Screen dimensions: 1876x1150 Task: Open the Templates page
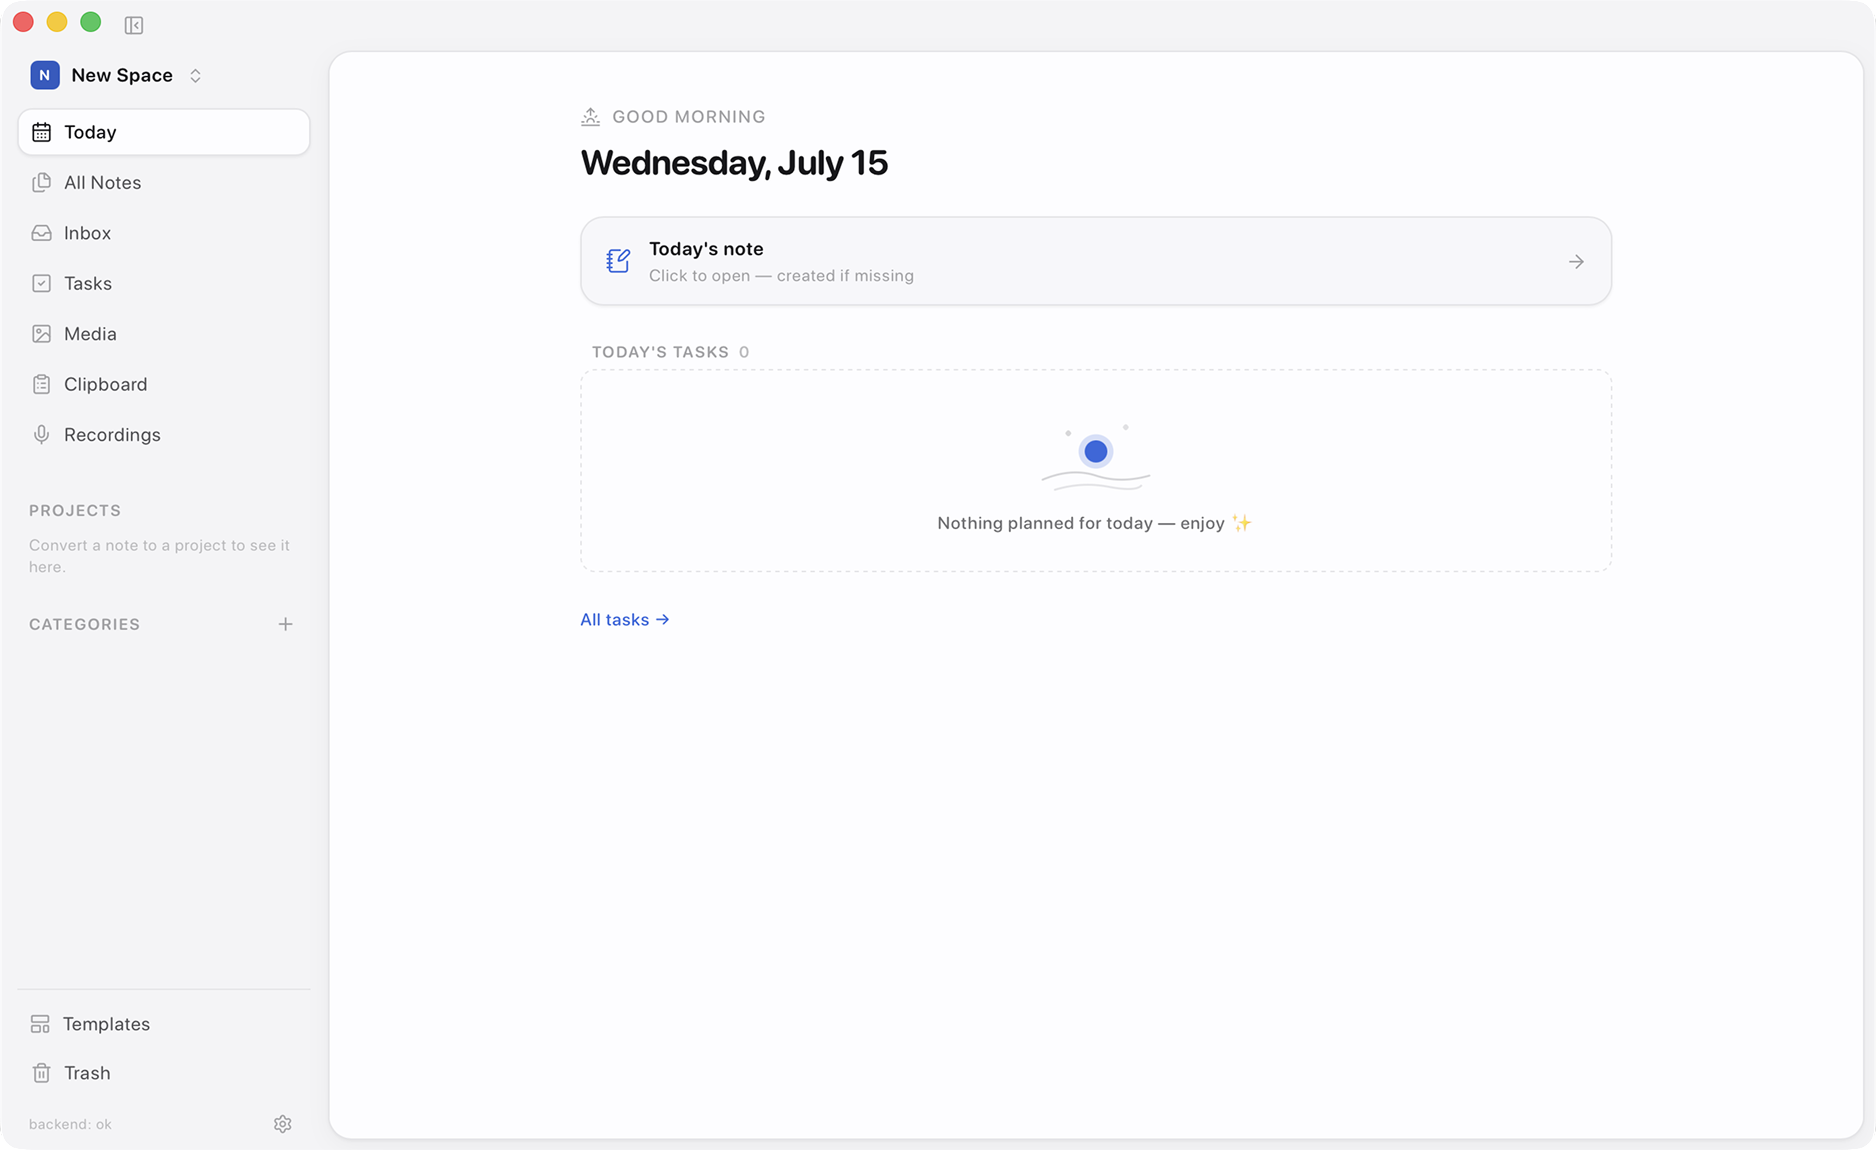[x=164, y=1024]
